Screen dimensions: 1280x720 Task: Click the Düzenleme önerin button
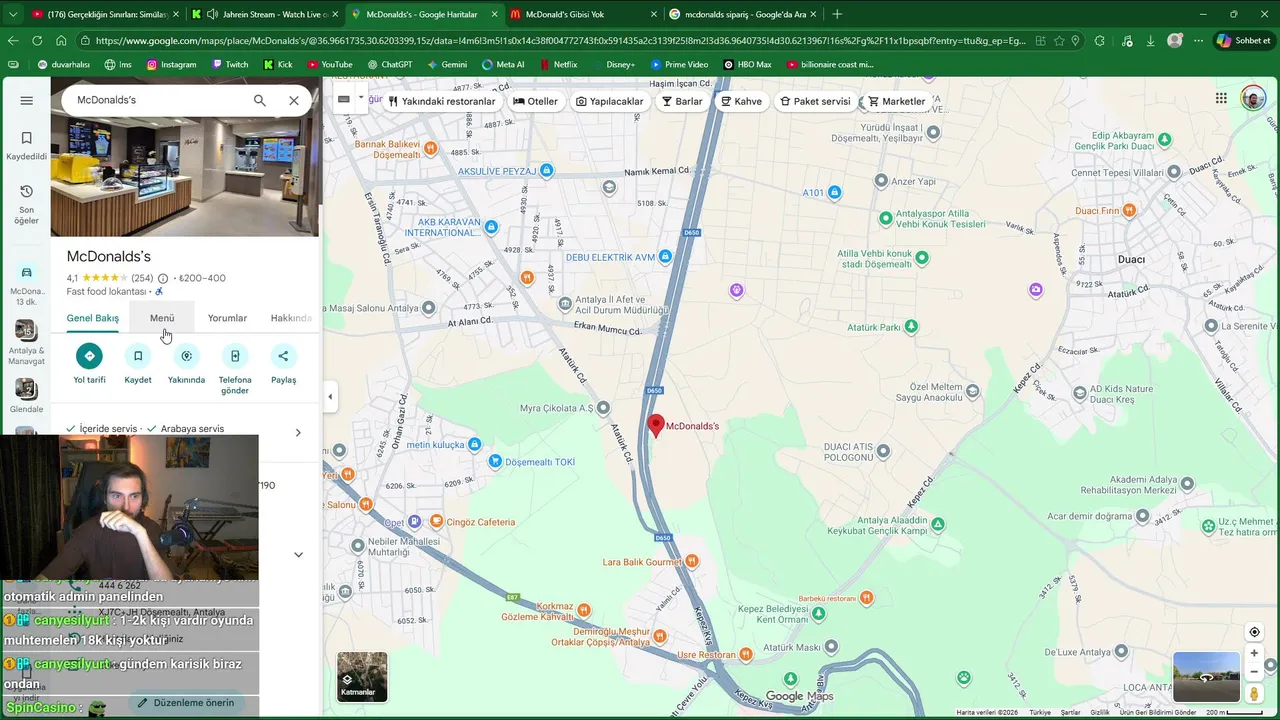coord(186,703)
